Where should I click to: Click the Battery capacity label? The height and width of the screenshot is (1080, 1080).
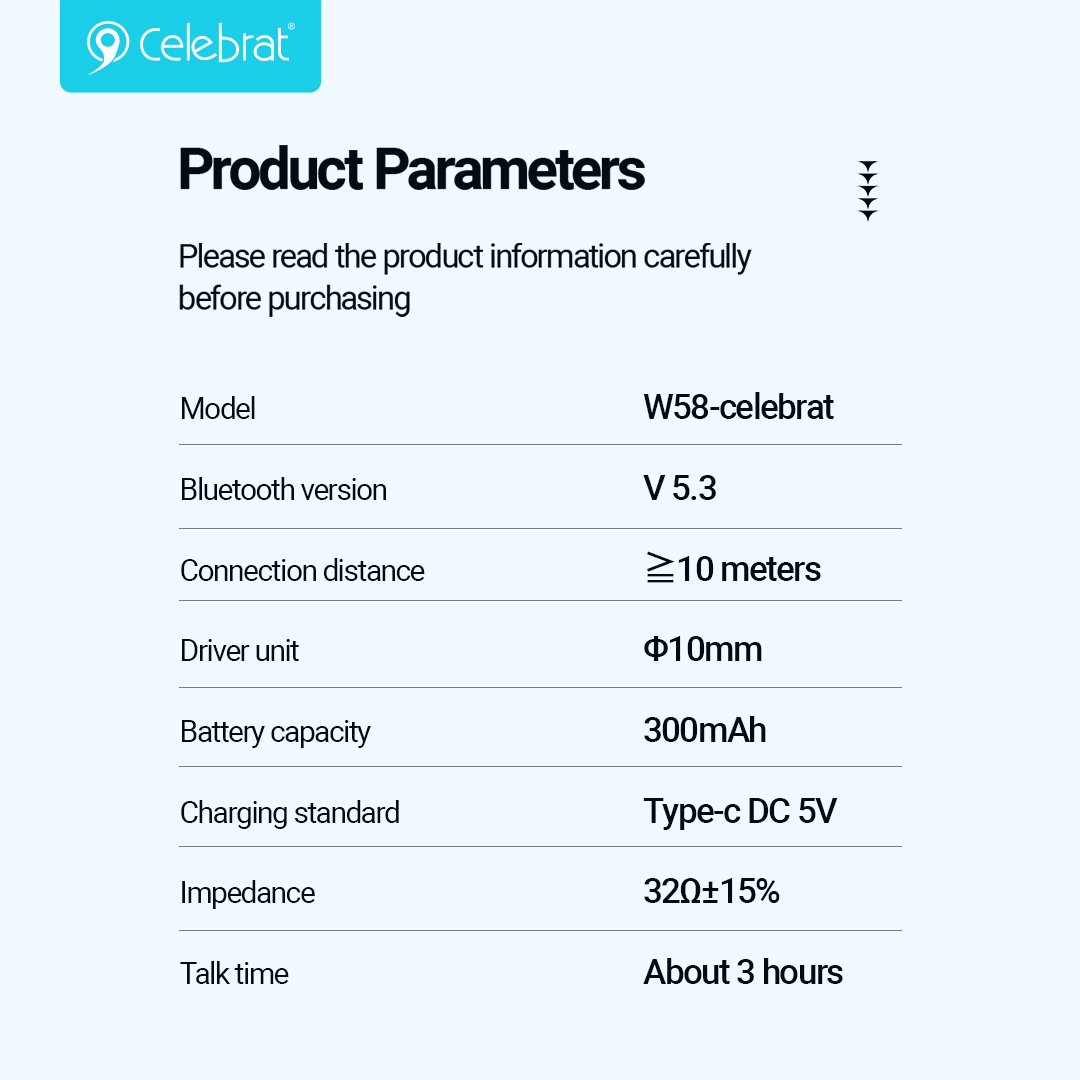[275, 732]
